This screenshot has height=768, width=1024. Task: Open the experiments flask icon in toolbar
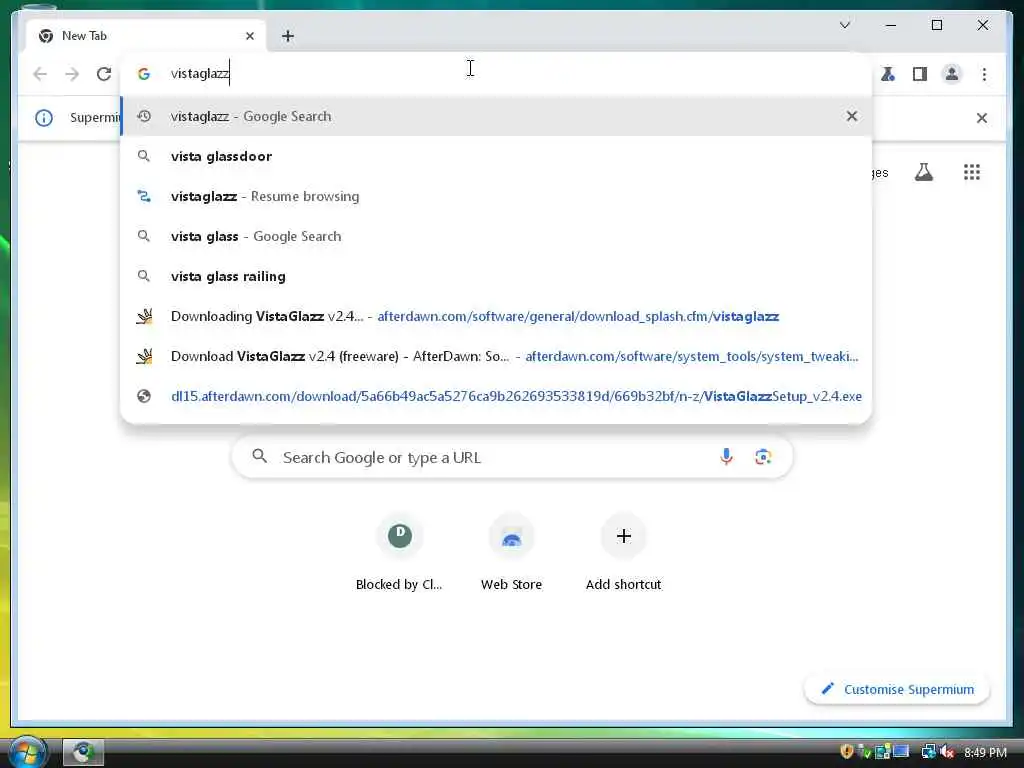[888, 74]
